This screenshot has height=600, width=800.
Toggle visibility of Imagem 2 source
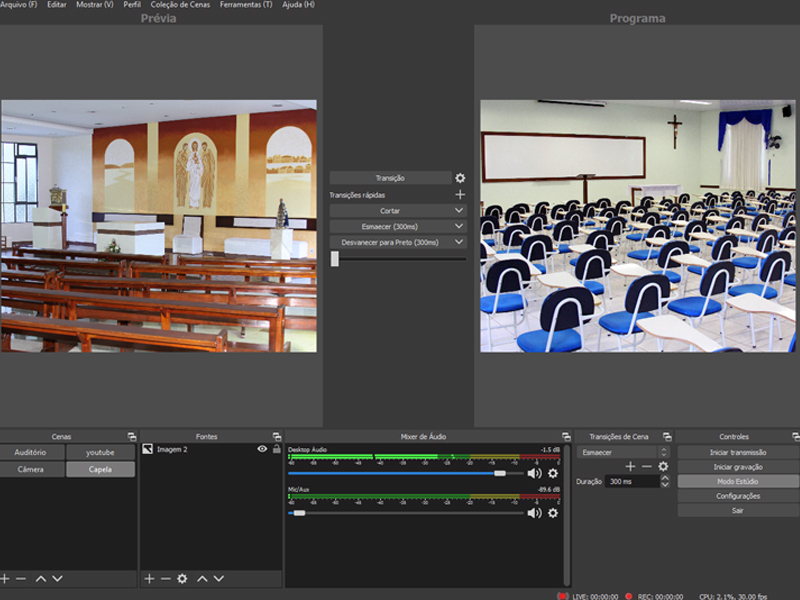(x=262, y=450)
